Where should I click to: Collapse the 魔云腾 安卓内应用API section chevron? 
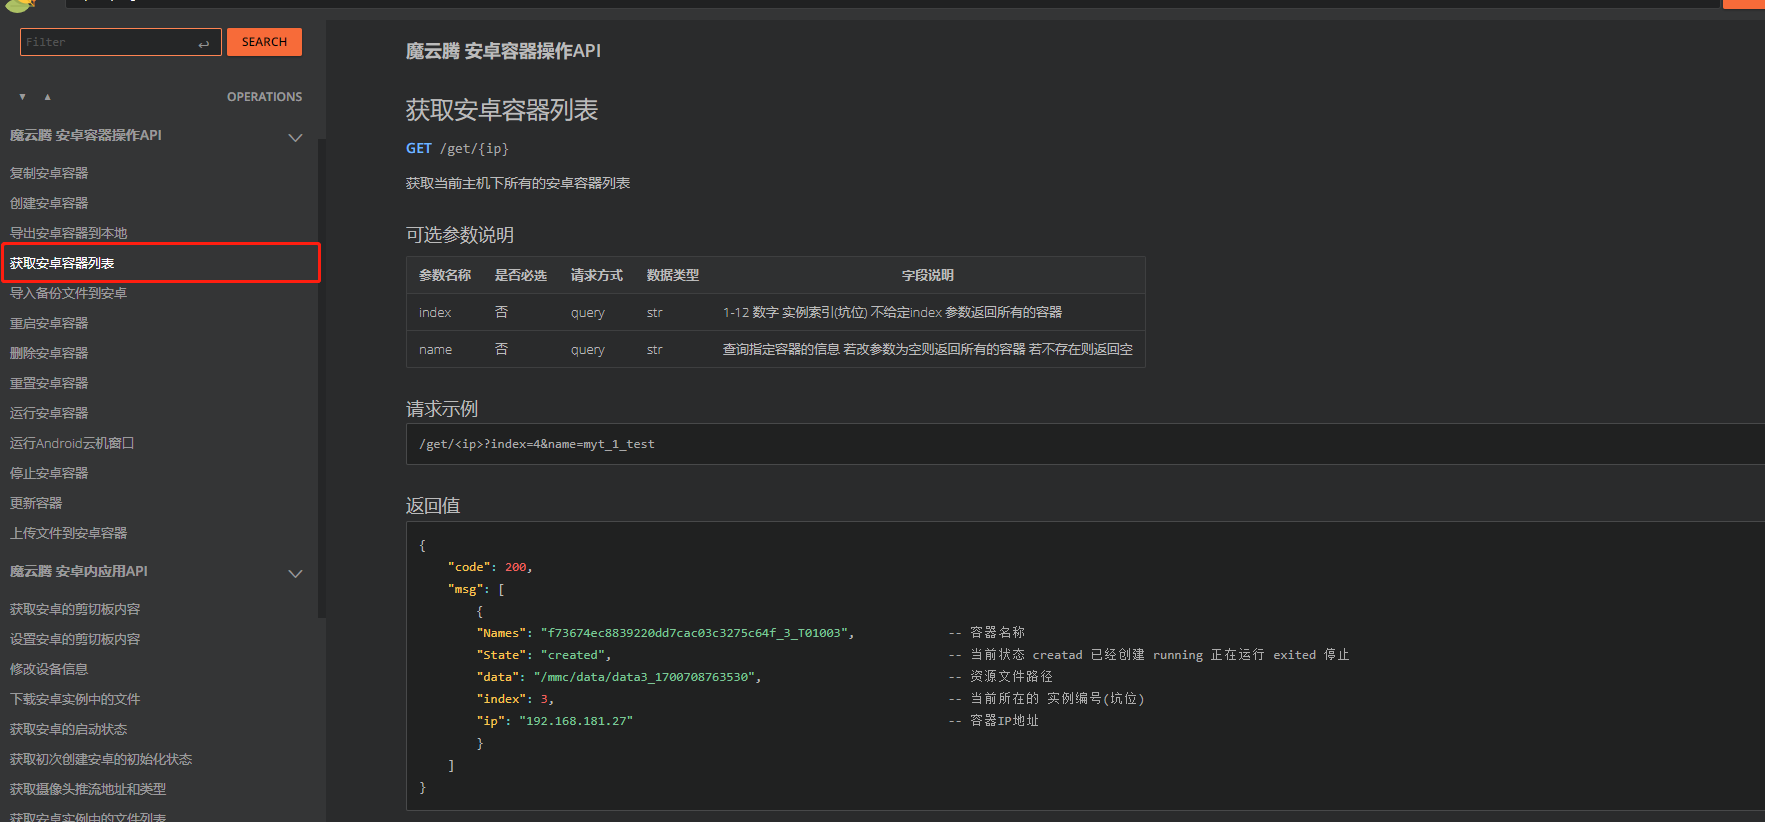(x=295, y=573)
